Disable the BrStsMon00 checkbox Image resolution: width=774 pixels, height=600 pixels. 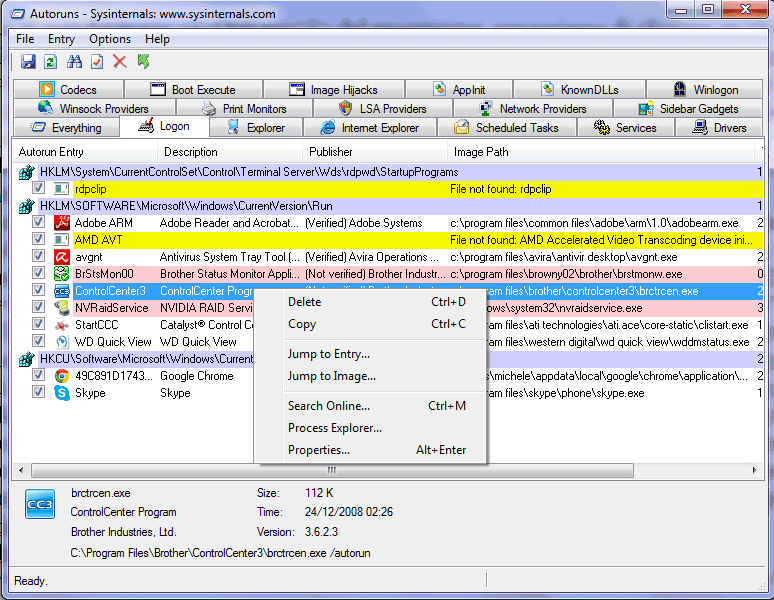pos(38,273)
